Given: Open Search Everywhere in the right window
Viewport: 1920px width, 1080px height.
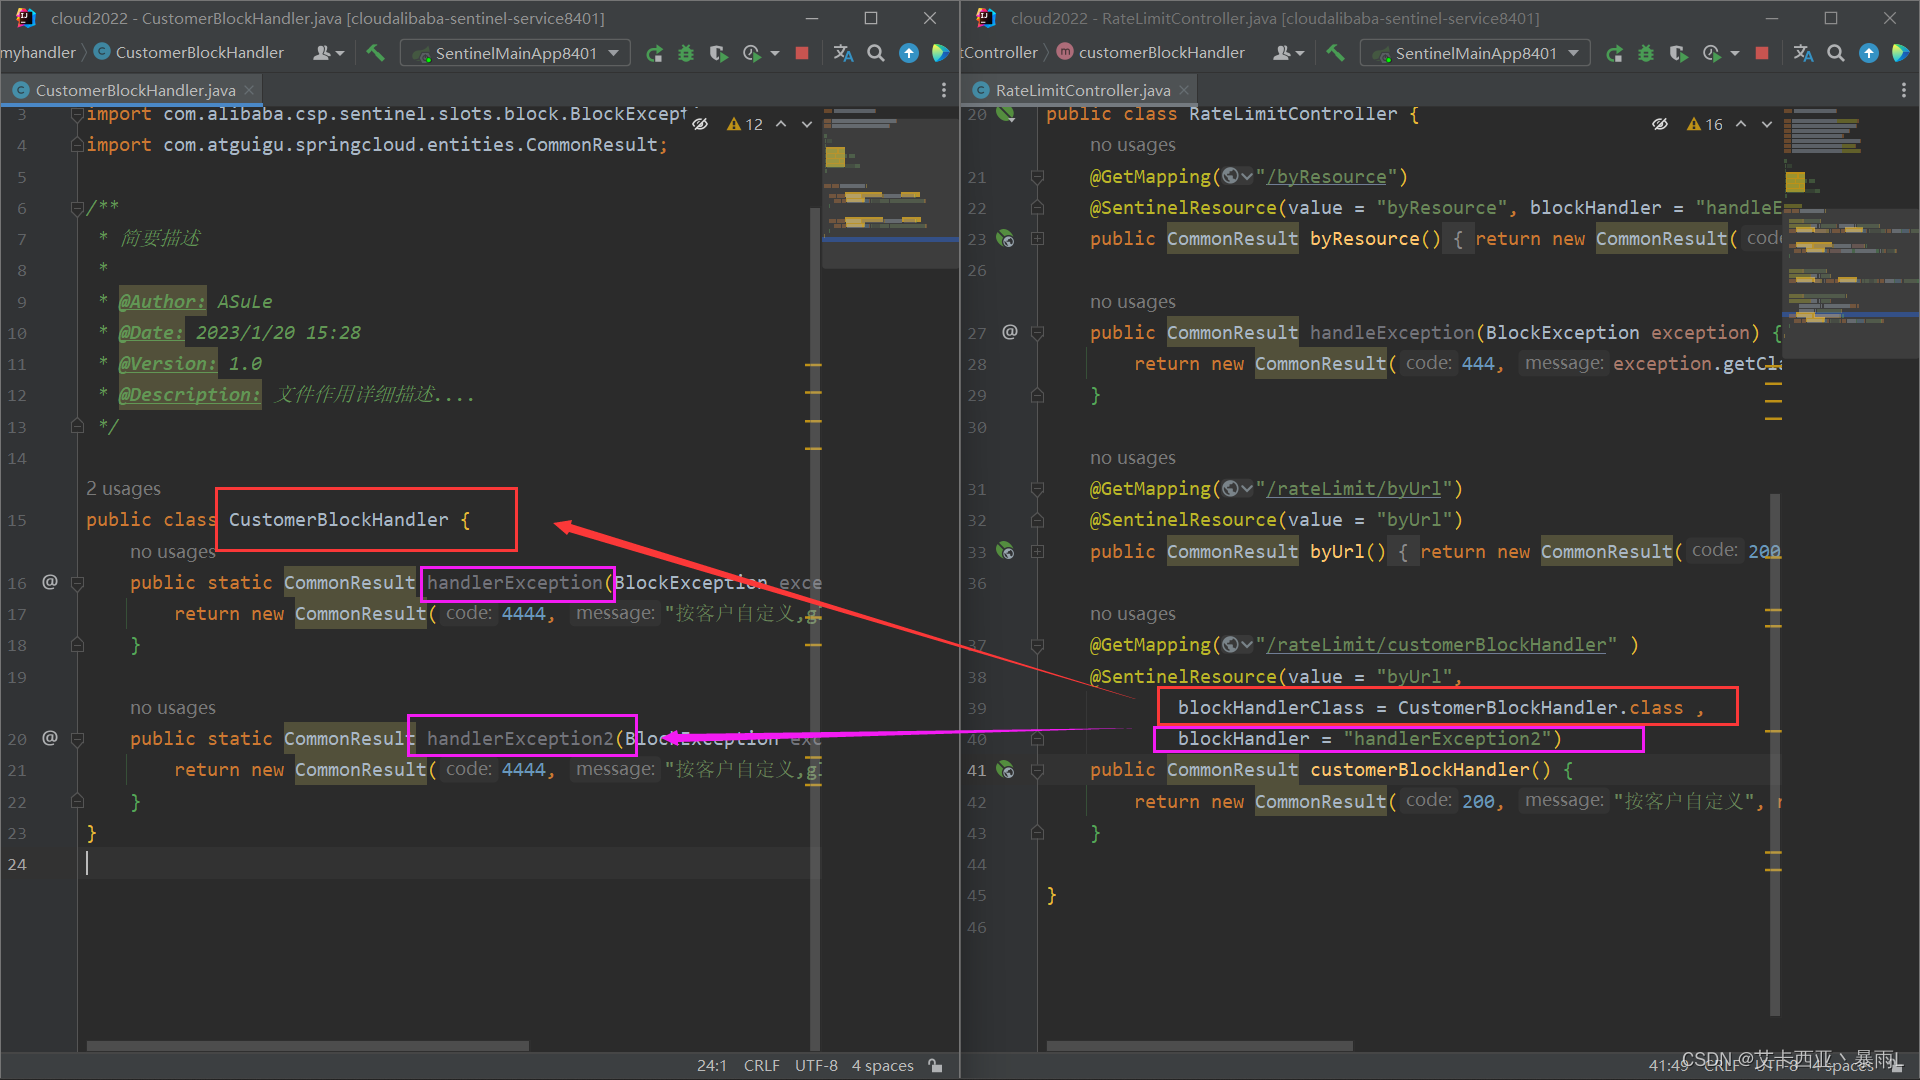Looking at the screenshot, I should tap(1836, 53).
